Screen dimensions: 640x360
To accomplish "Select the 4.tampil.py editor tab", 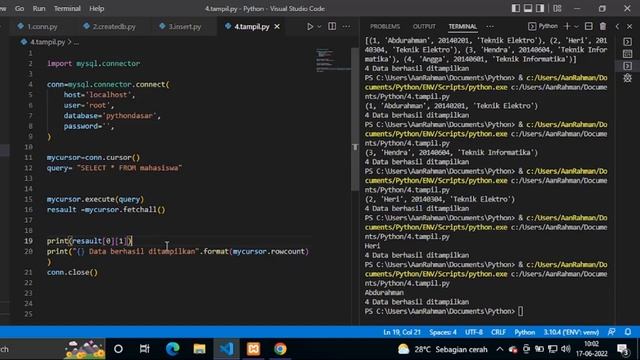I will 251,27.
